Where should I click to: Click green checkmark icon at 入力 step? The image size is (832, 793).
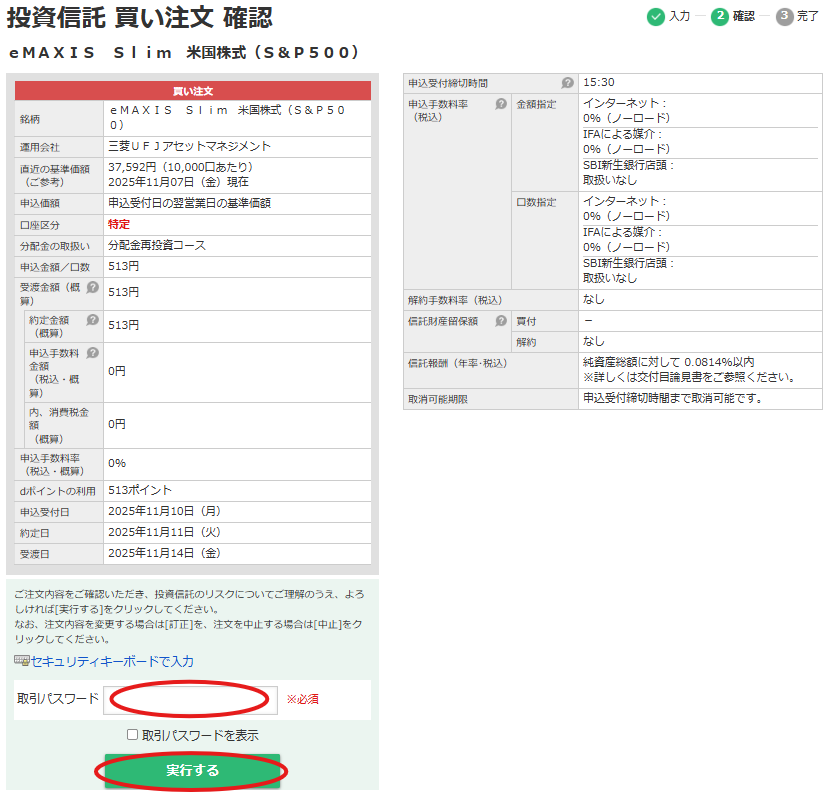655,16
